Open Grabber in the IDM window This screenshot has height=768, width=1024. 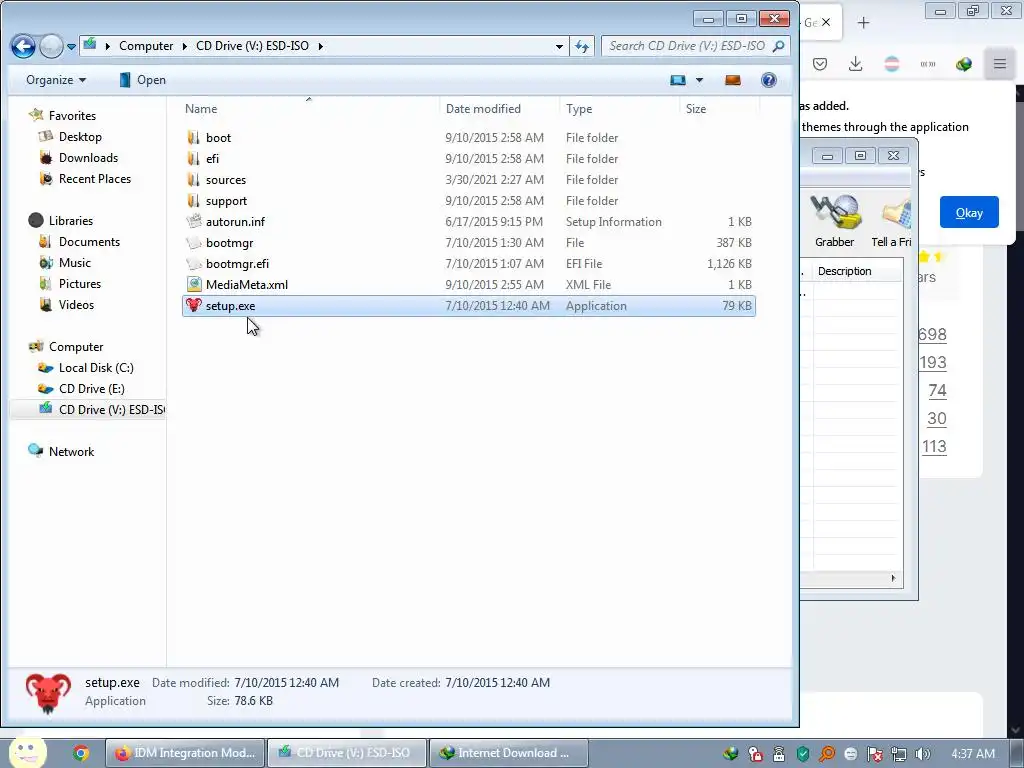click(835, 221)
